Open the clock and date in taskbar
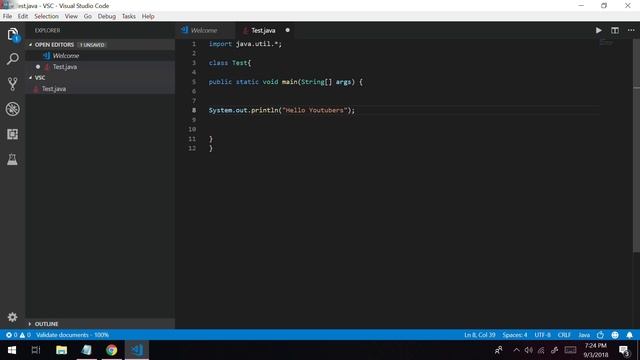This screenshot has height=360, width=640. [596, 350]
